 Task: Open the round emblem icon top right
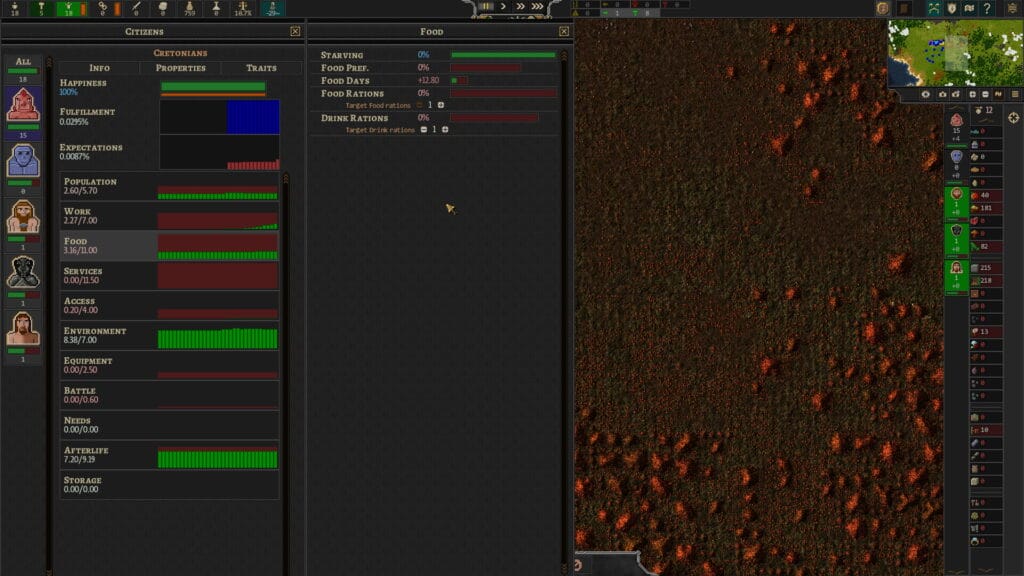pos(883,8)
